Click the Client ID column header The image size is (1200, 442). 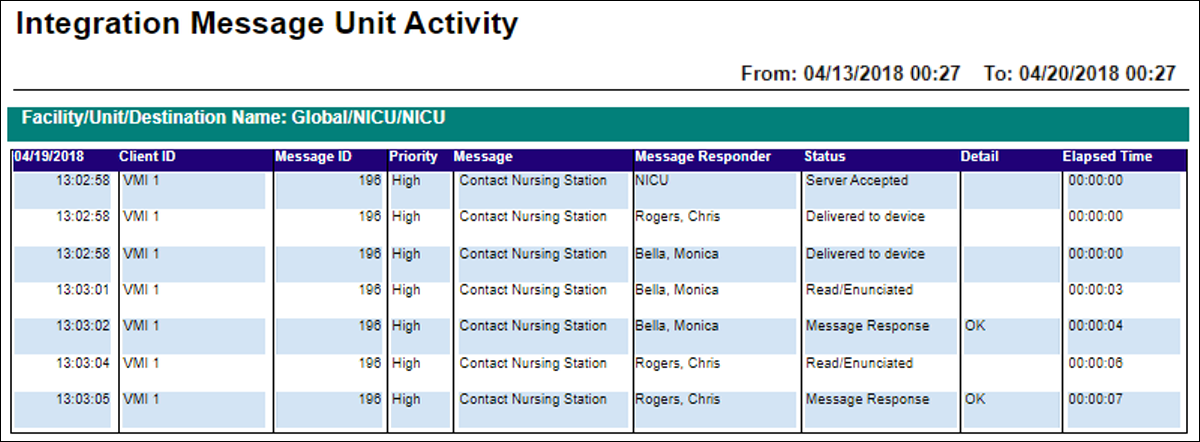tap(148, 157)
